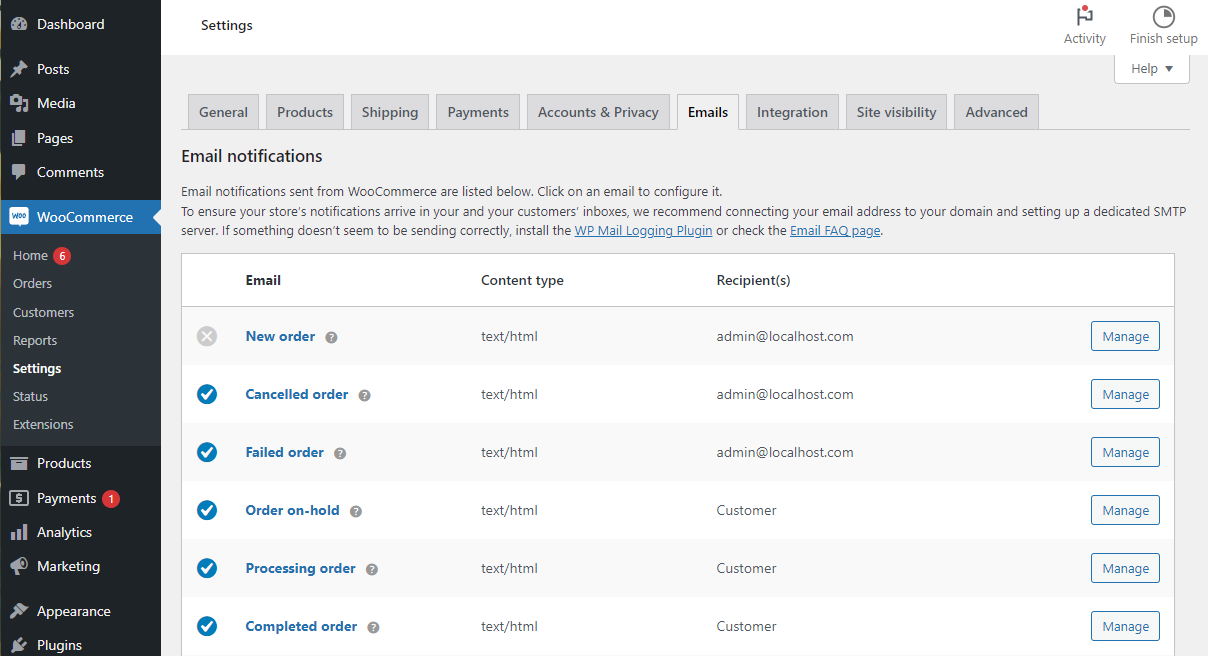This screenshot has width=1208, height=656.
Task: Click the Marketing megaphone icon
Action: click(19, 566)
